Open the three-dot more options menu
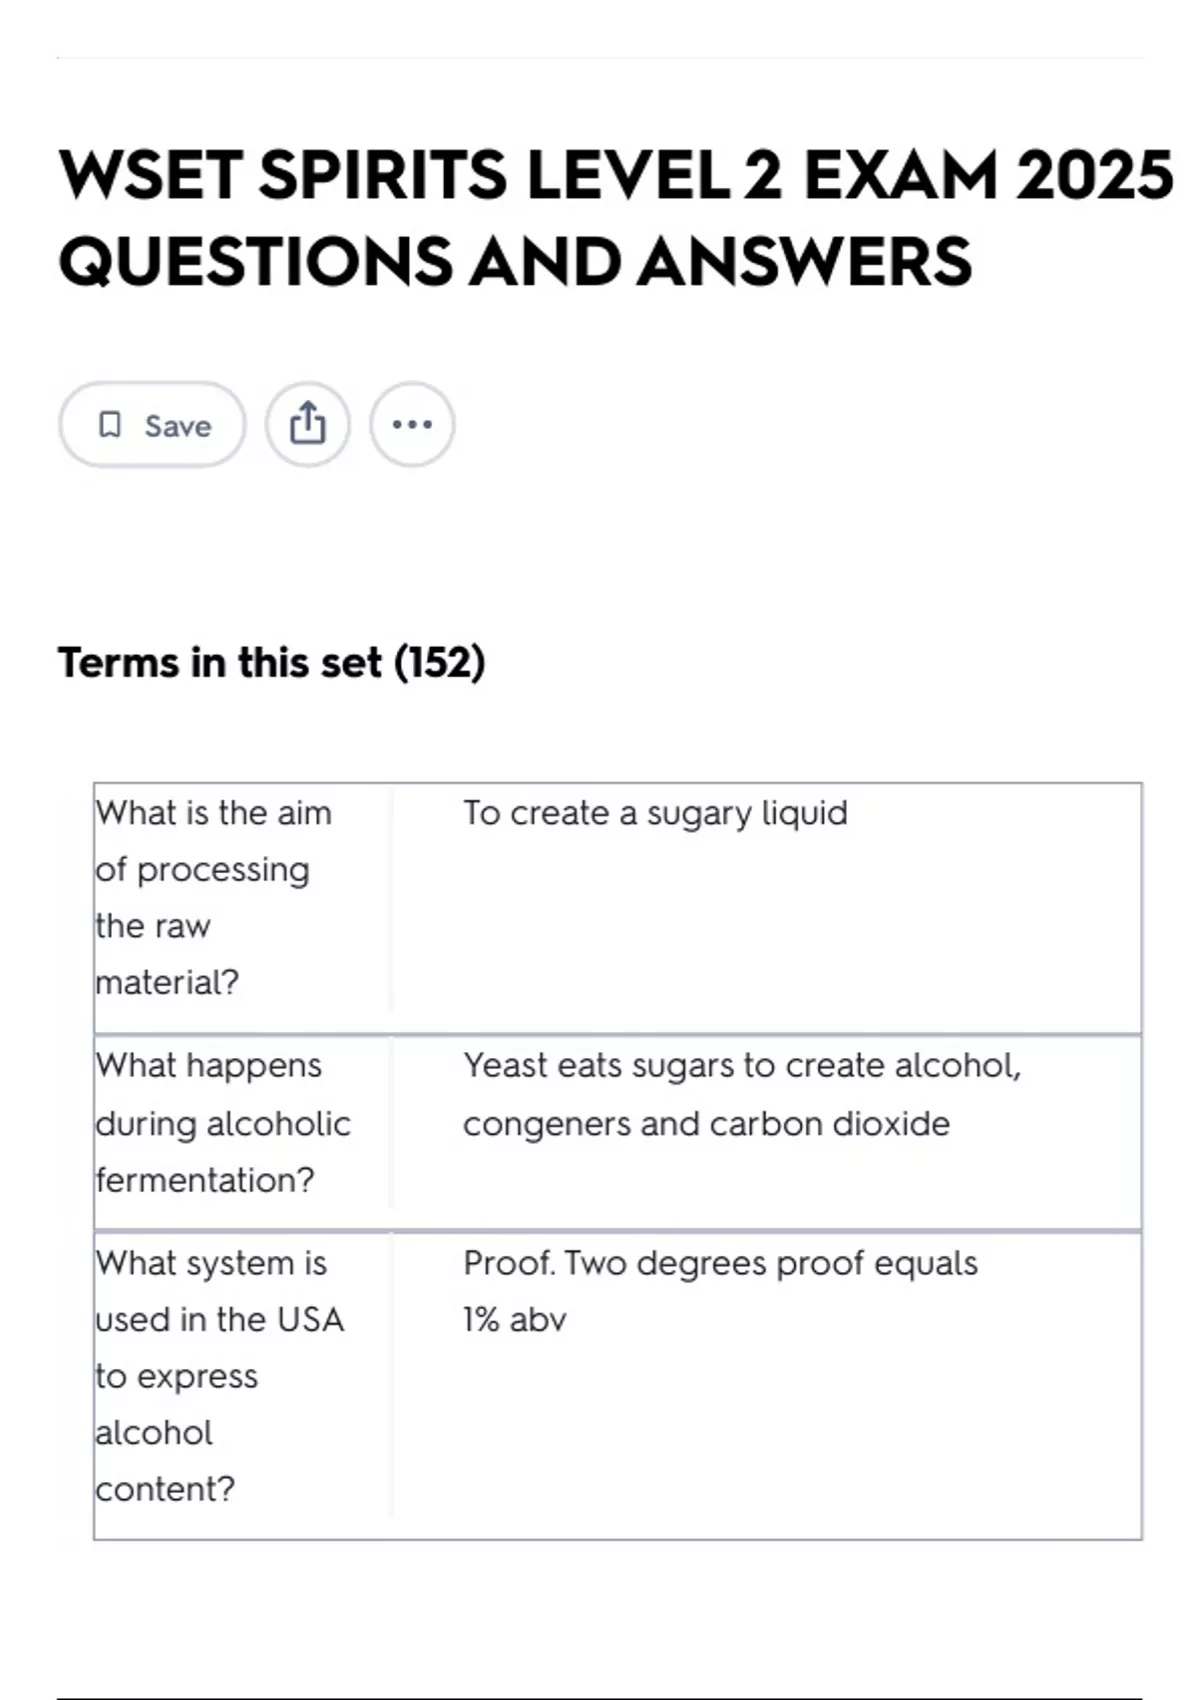Viewport: 1200px width, 1700px height. (x=412, y=425)
